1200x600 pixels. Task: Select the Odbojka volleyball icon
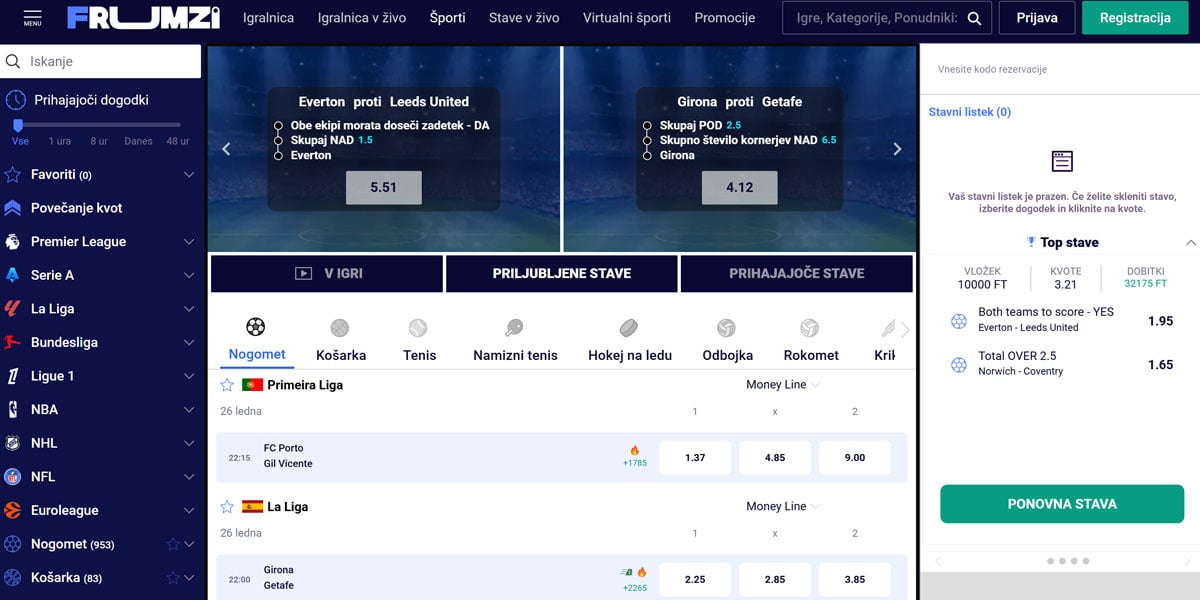[x=726, y=328]
